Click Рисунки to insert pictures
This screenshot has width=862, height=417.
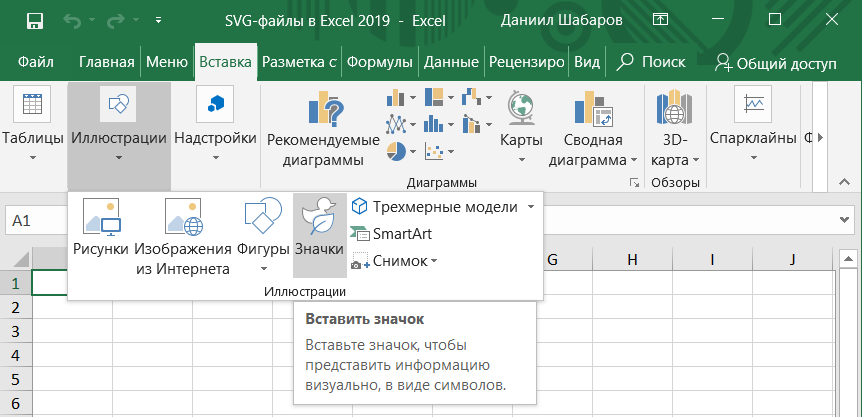(101, 229)
